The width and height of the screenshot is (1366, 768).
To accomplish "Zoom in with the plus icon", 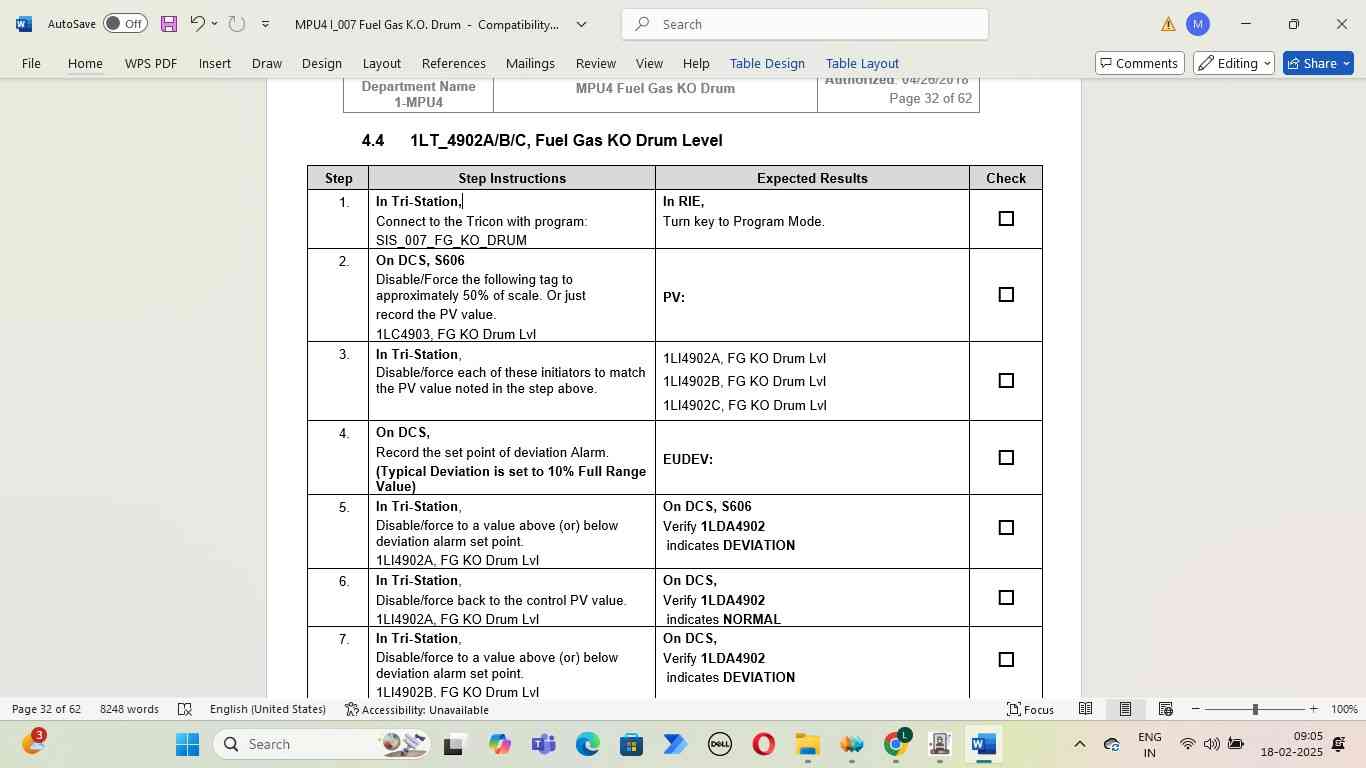I will 1314,709.
